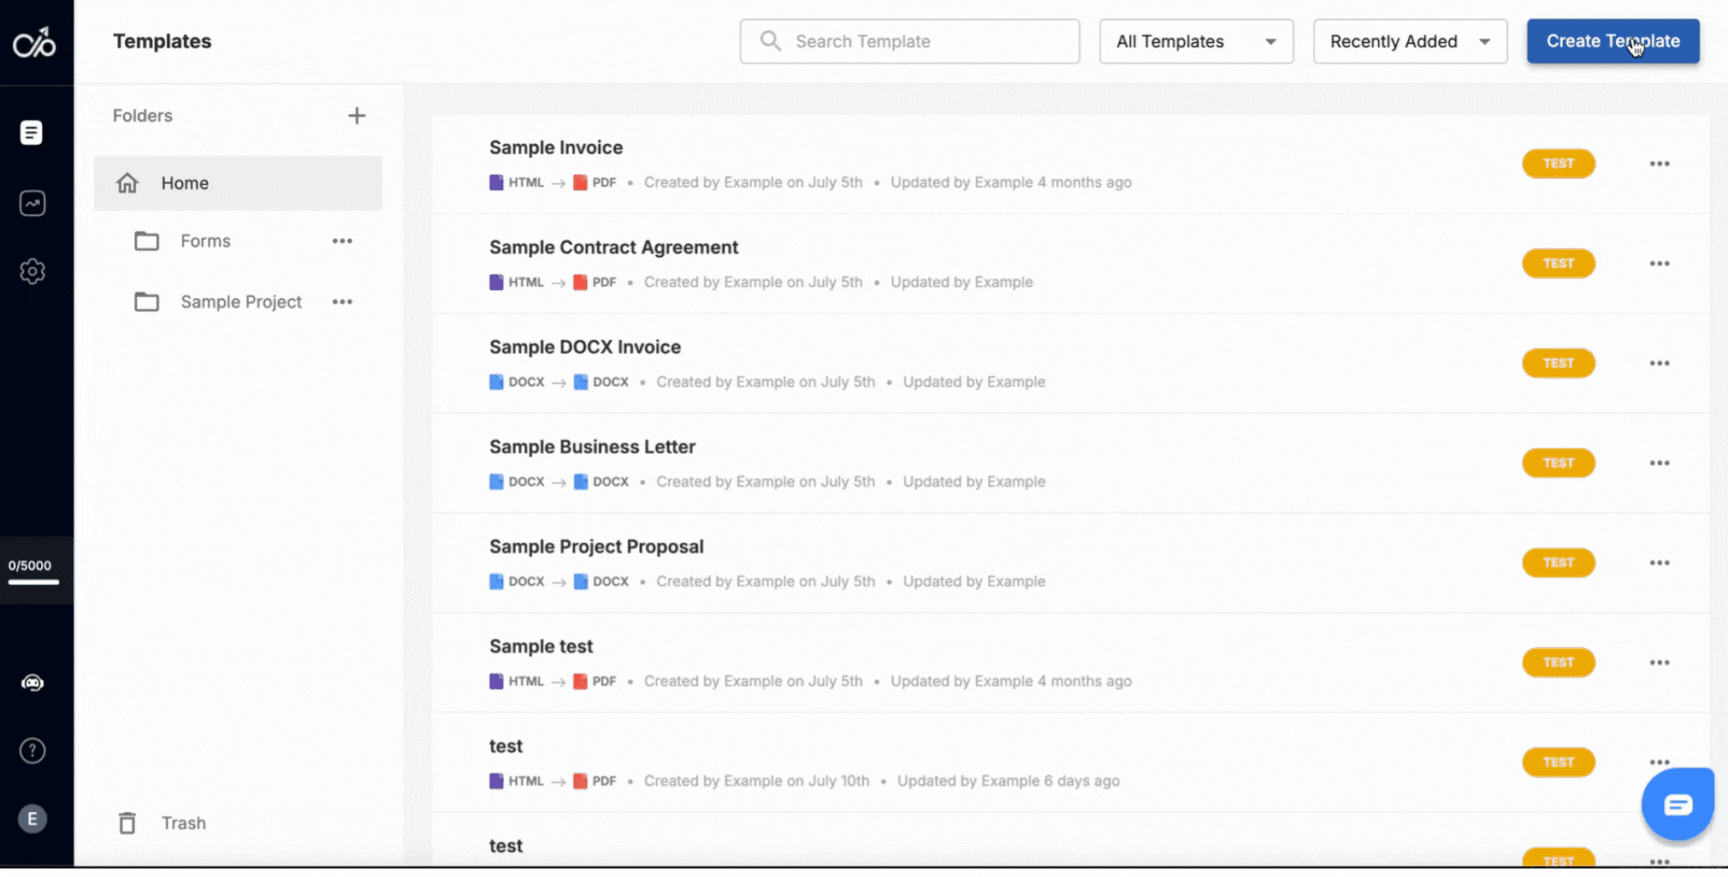Open settings gear icon in left sidebar

32,271
